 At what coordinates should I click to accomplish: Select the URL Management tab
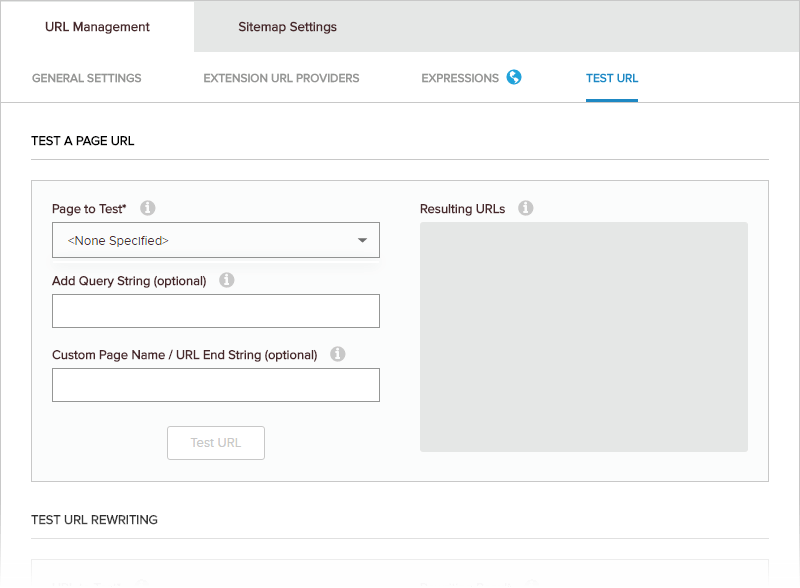97,27
